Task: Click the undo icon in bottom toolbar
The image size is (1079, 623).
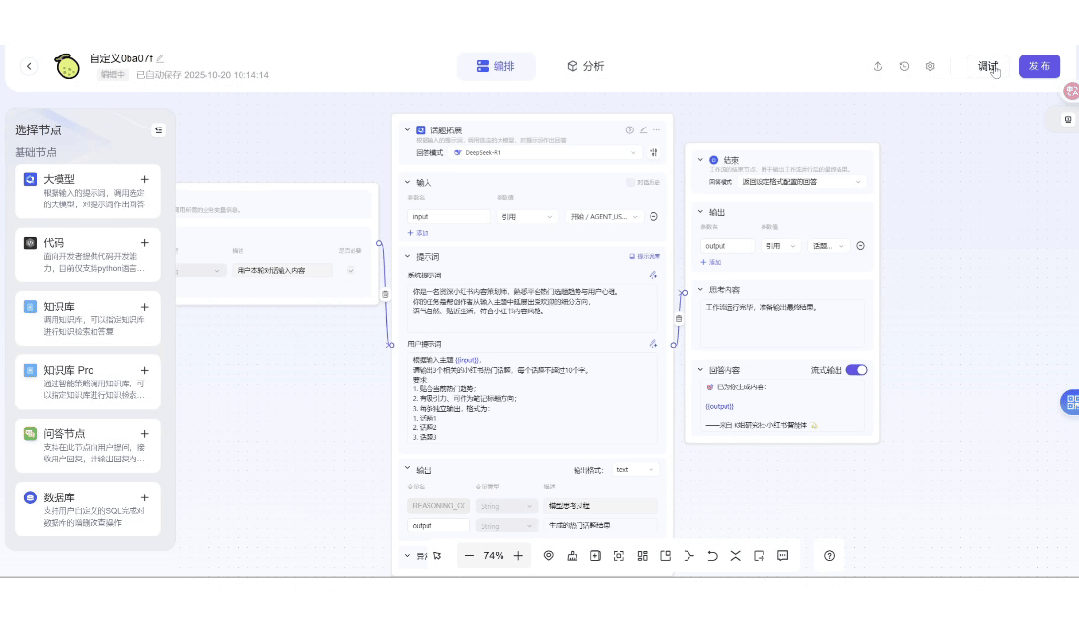Action: [712, 556]
